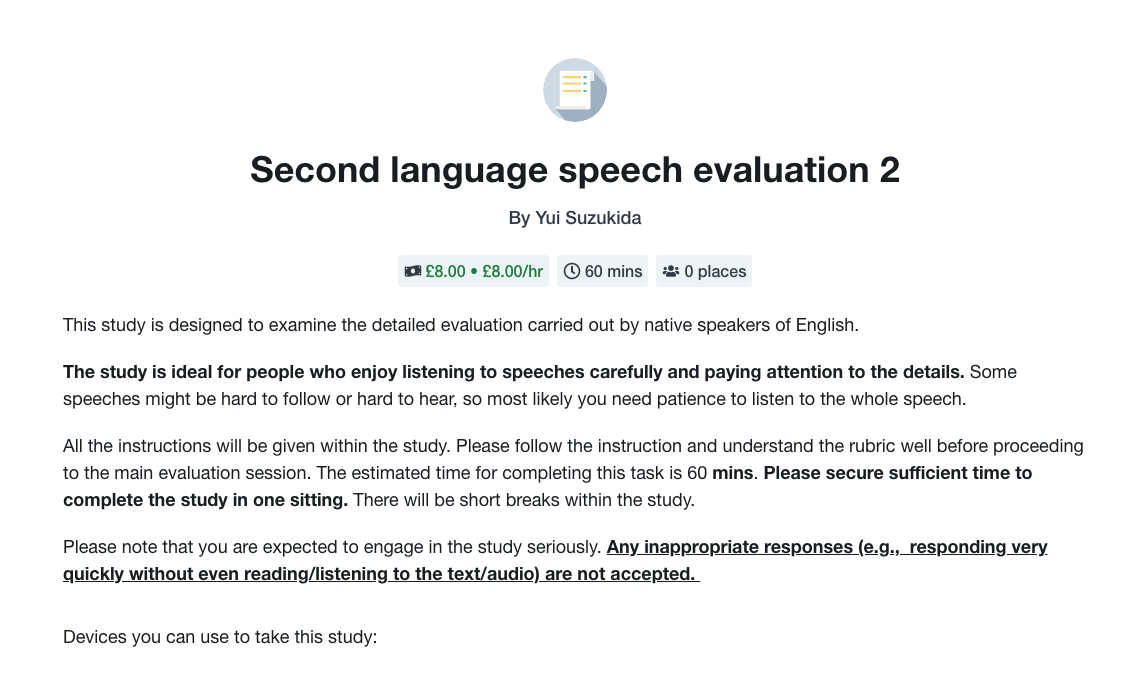Click the cash icon in reward badge

tap(413, 271)
